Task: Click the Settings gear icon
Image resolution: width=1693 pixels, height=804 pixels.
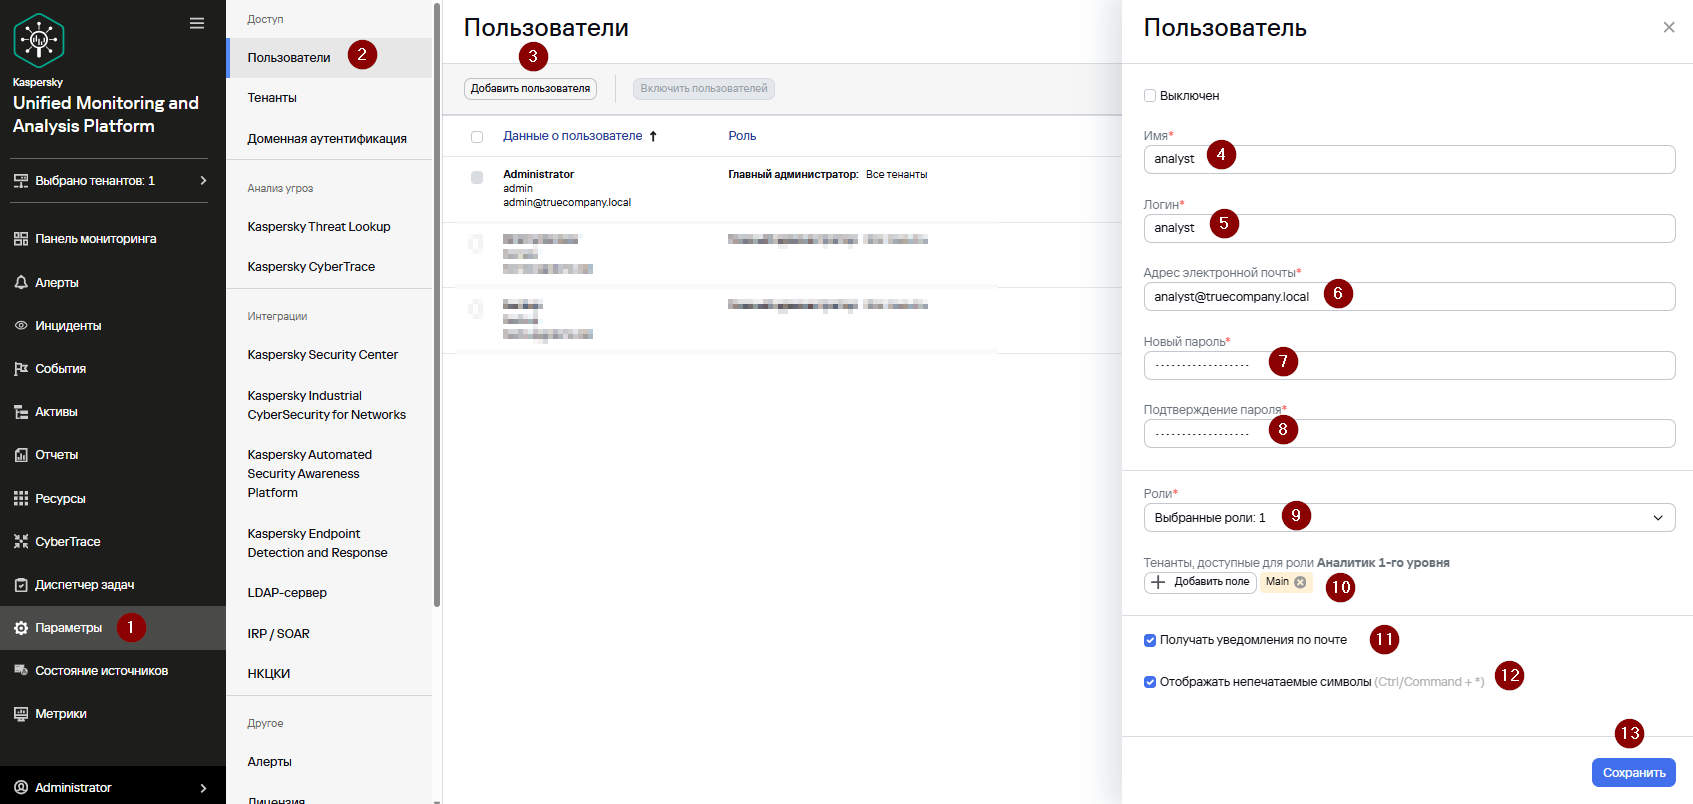Action: (x=21, y=628)
